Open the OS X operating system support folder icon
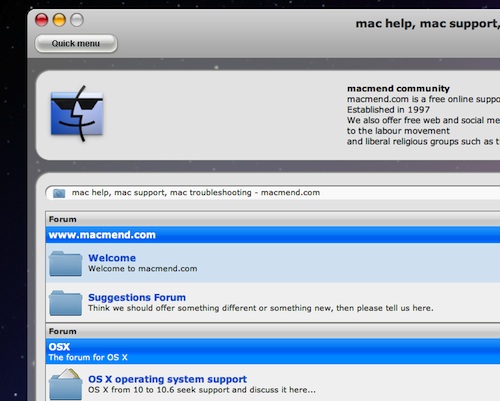The image size is (500, 401). (x=66, y=384)
